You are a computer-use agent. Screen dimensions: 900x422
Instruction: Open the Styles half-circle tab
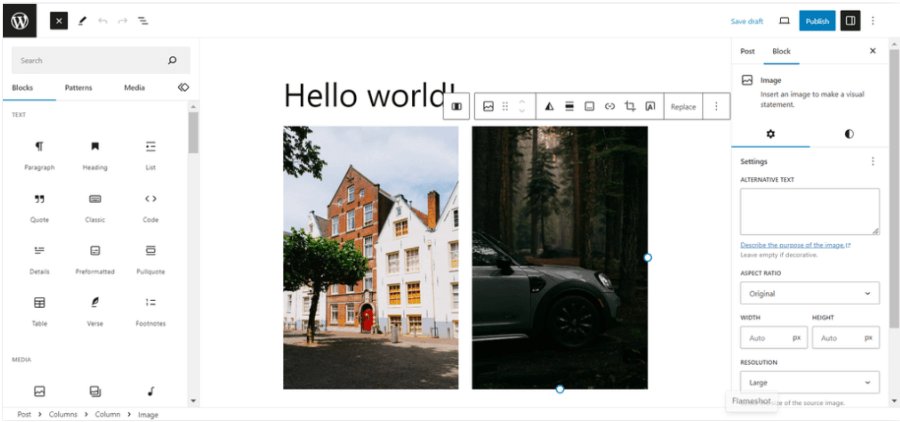849,134
